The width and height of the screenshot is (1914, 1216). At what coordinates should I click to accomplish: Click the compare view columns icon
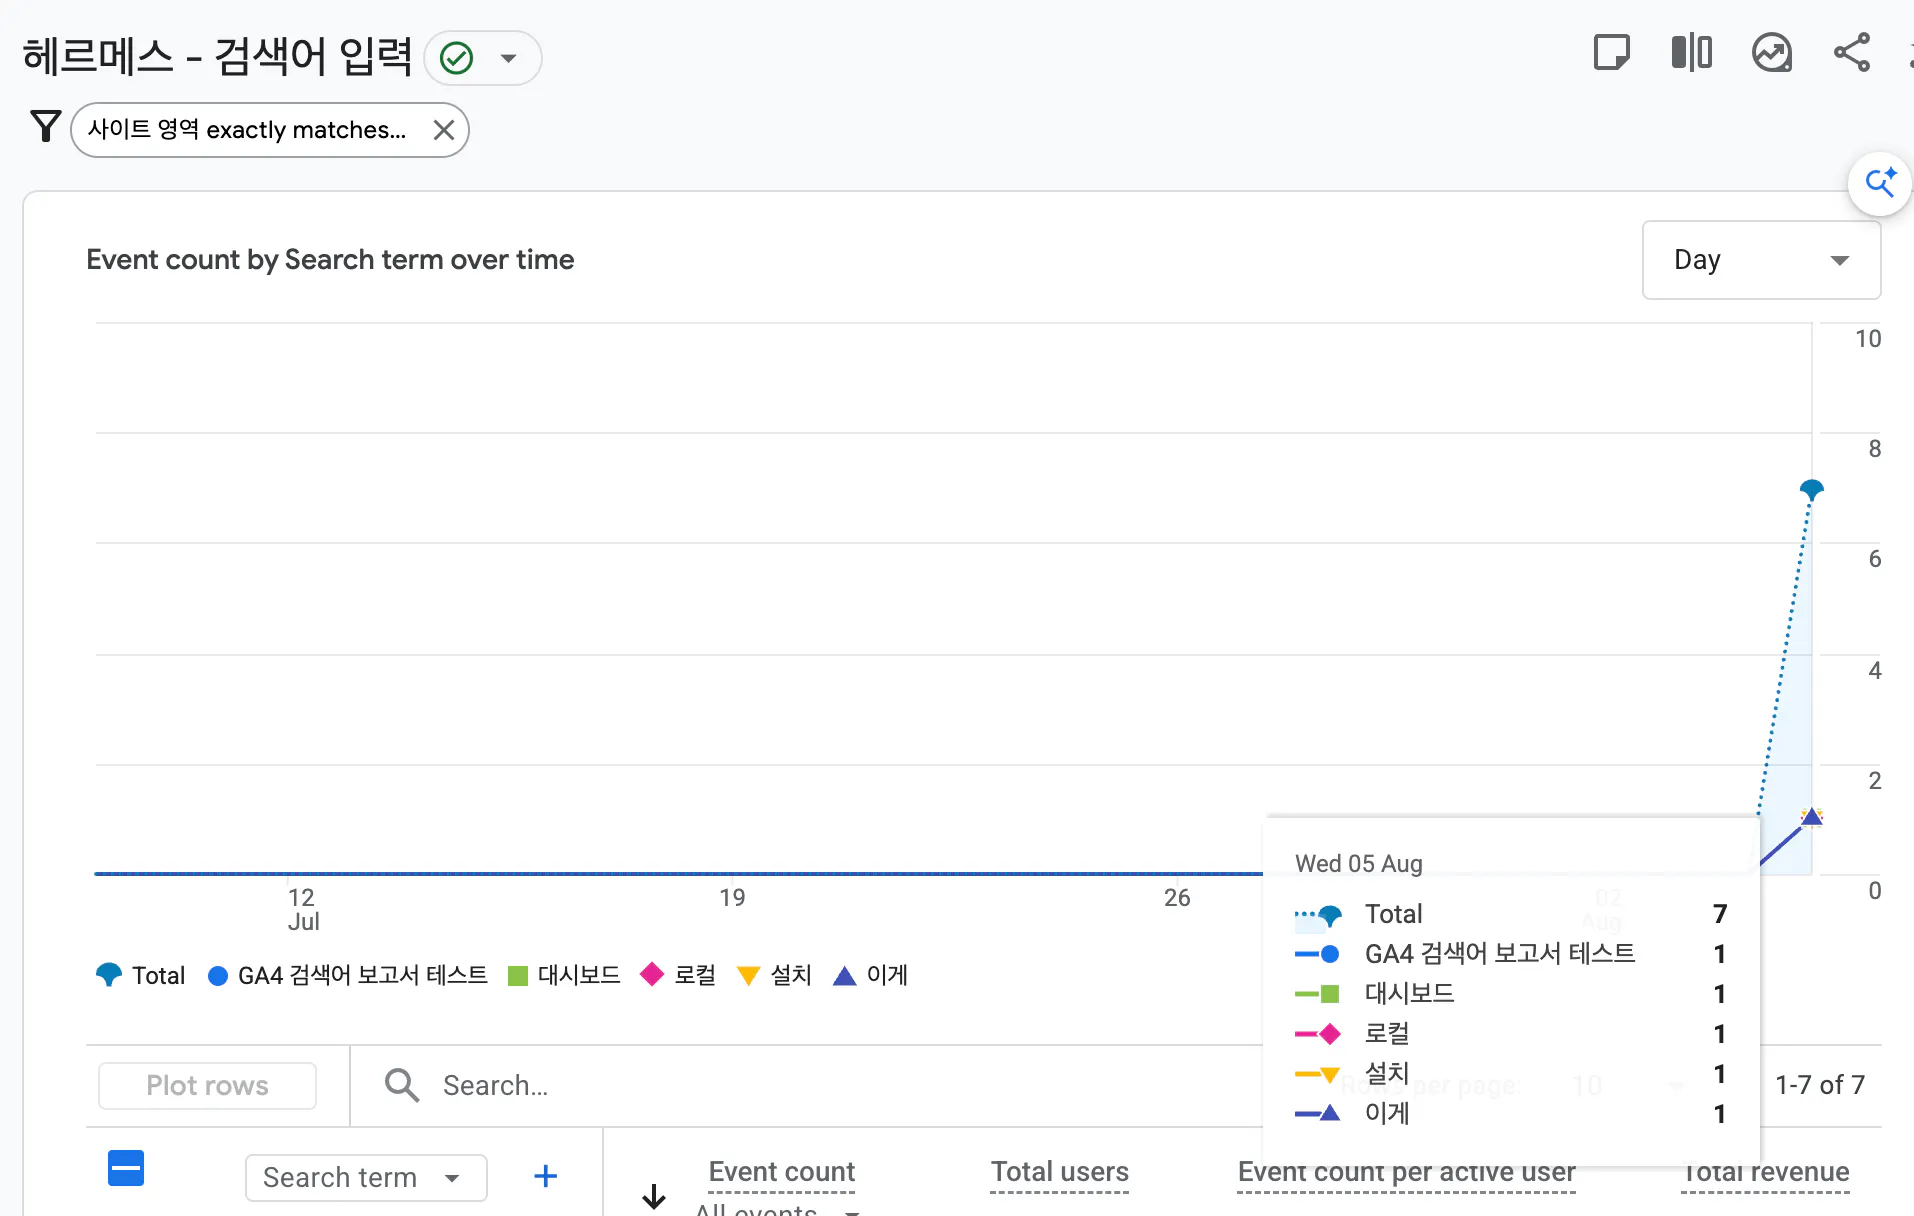[1691, 53]
